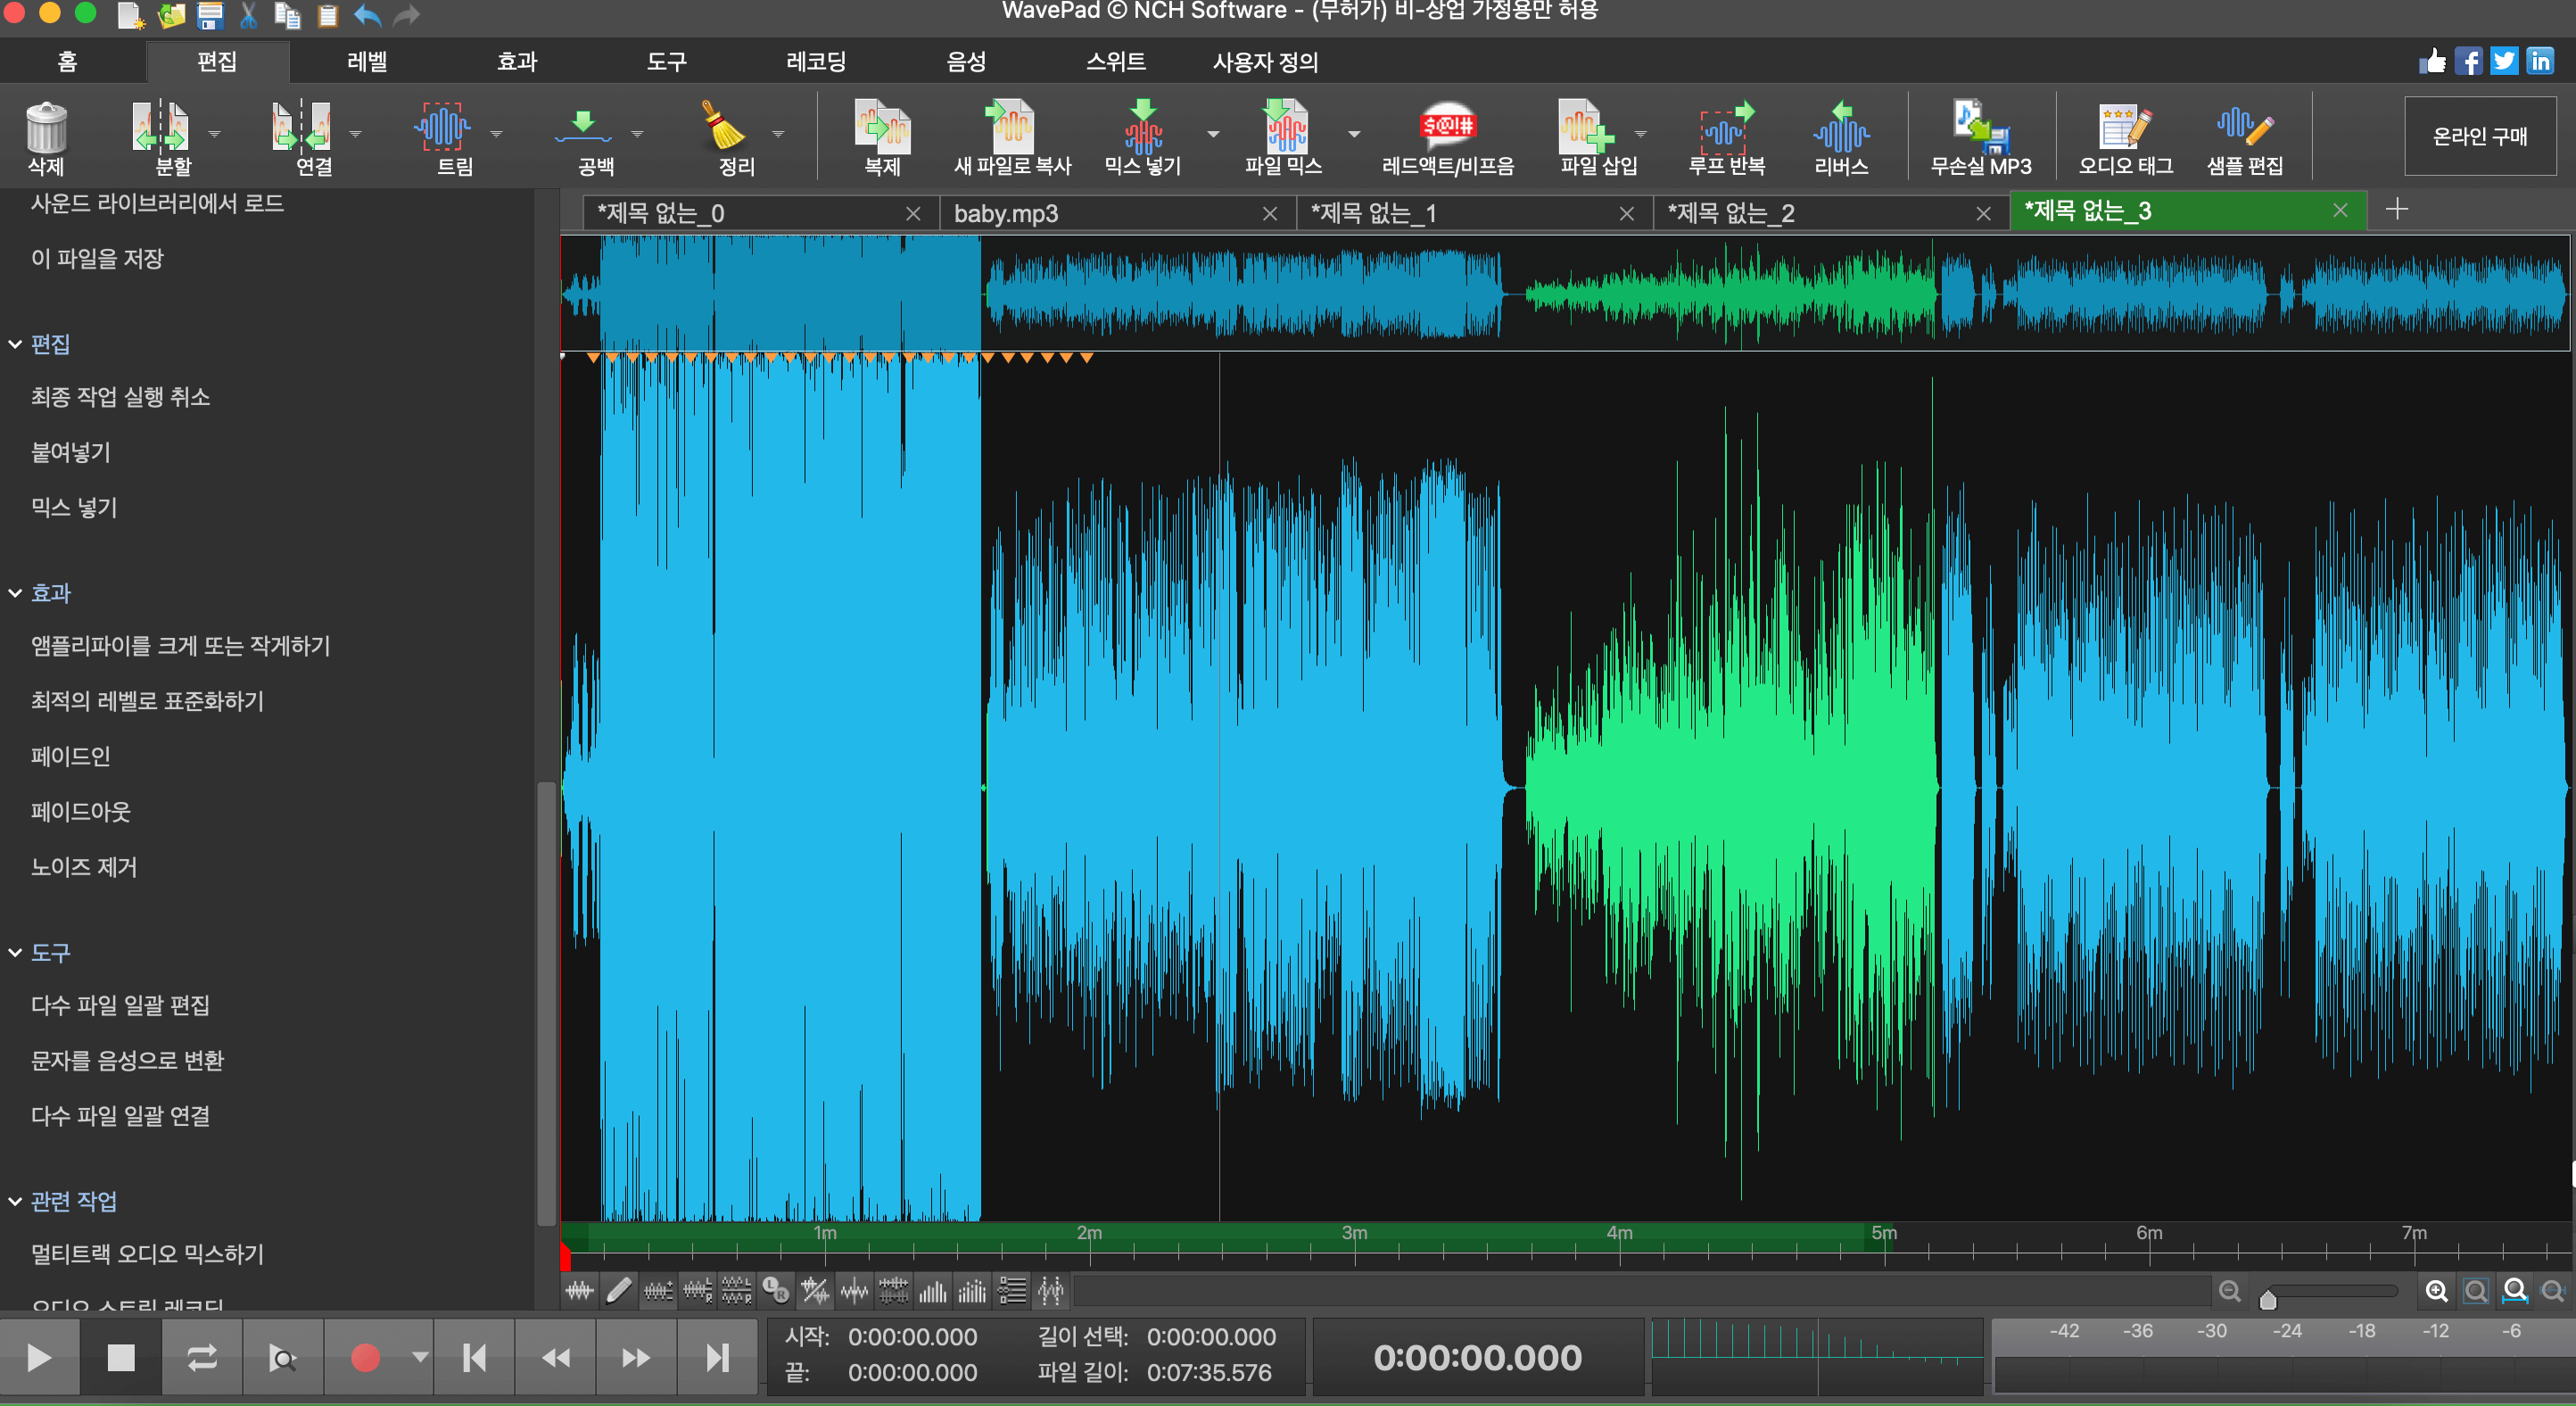Open the Trim (트림) dropdown arrow
The width and height of the screenshot is (2576, 1406).
pos(496,134)
